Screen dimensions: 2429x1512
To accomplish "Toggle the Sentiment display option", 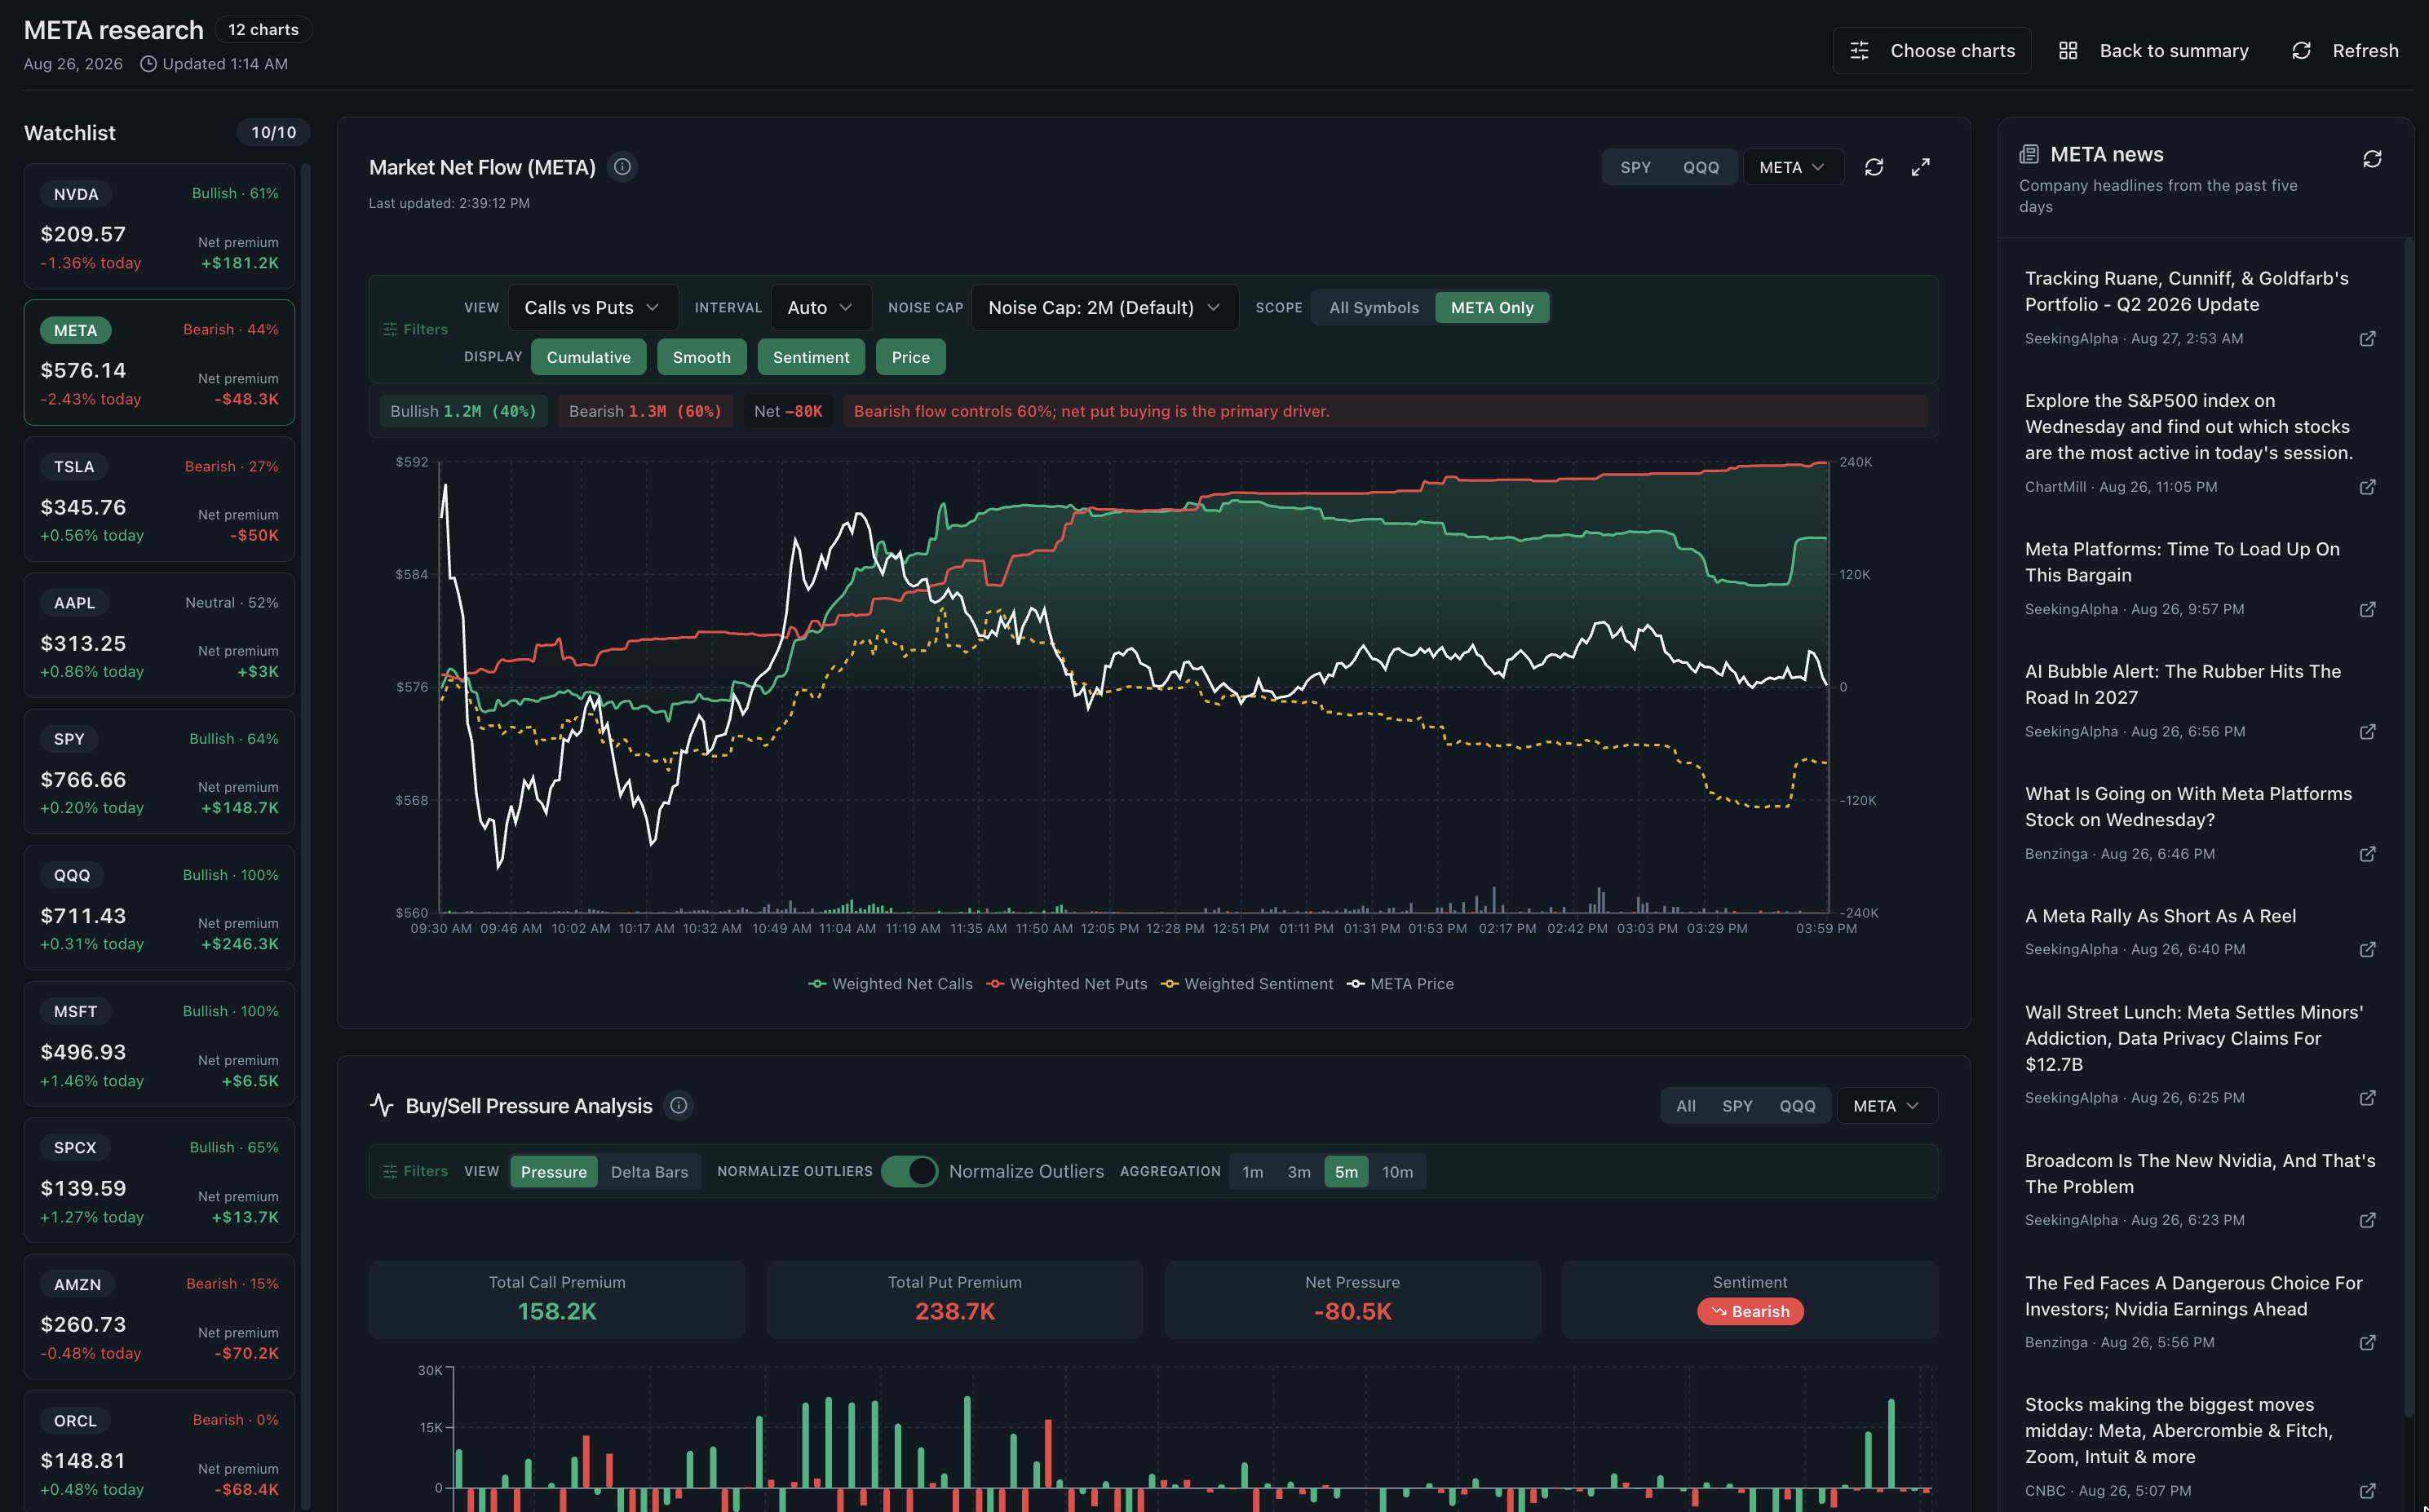I will point(811,357).
